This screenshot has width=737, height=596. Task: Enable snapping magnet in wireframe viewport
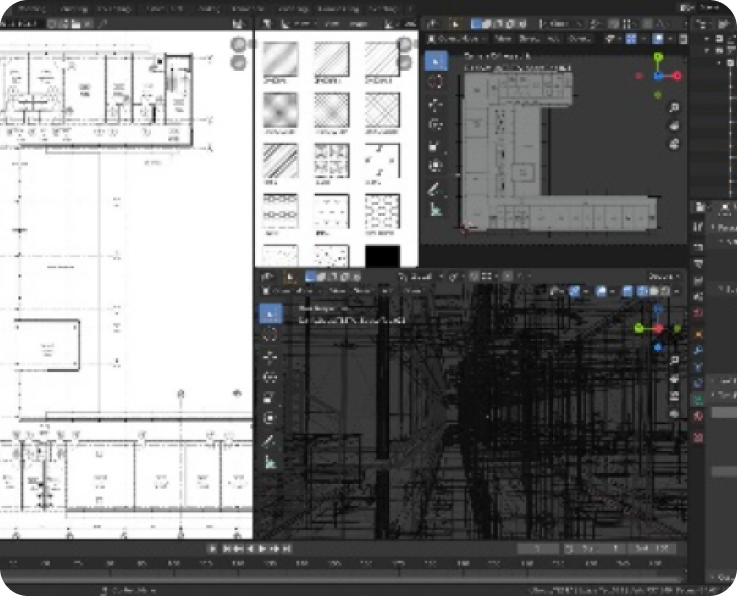pyautogui.click(x=475, y=277)
